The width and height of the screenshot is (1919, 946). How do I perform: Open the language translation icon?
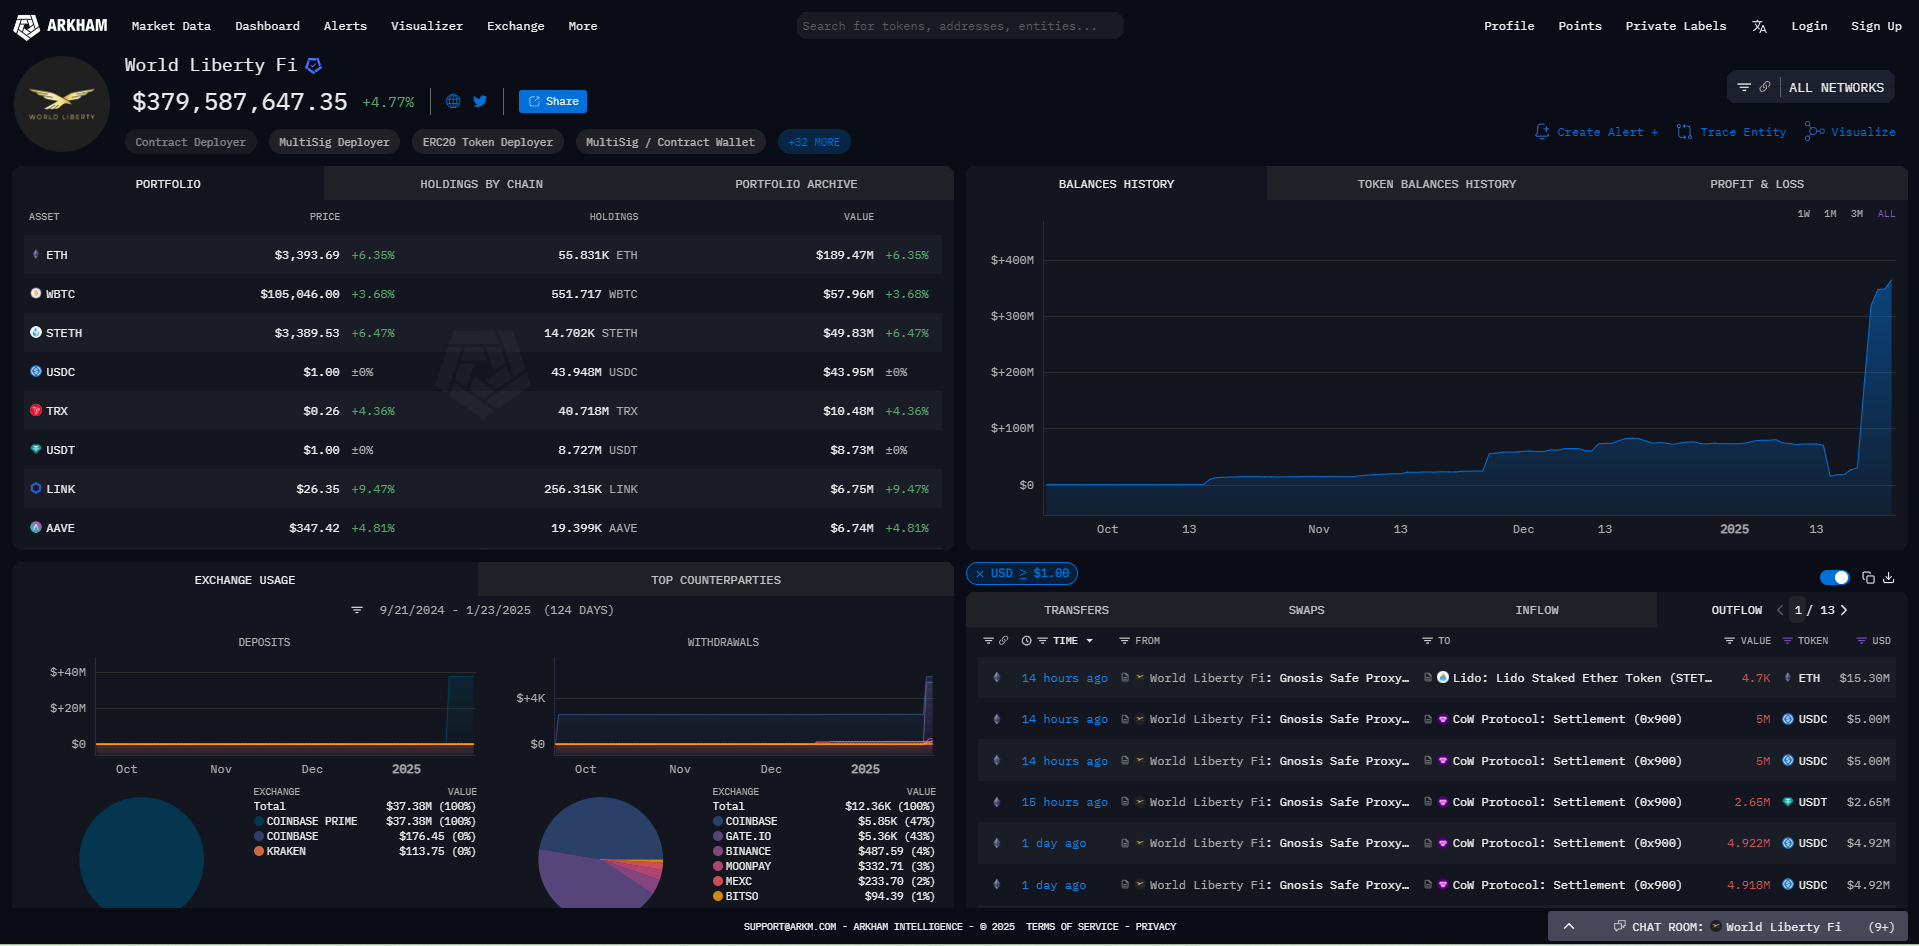point(1759,27)
